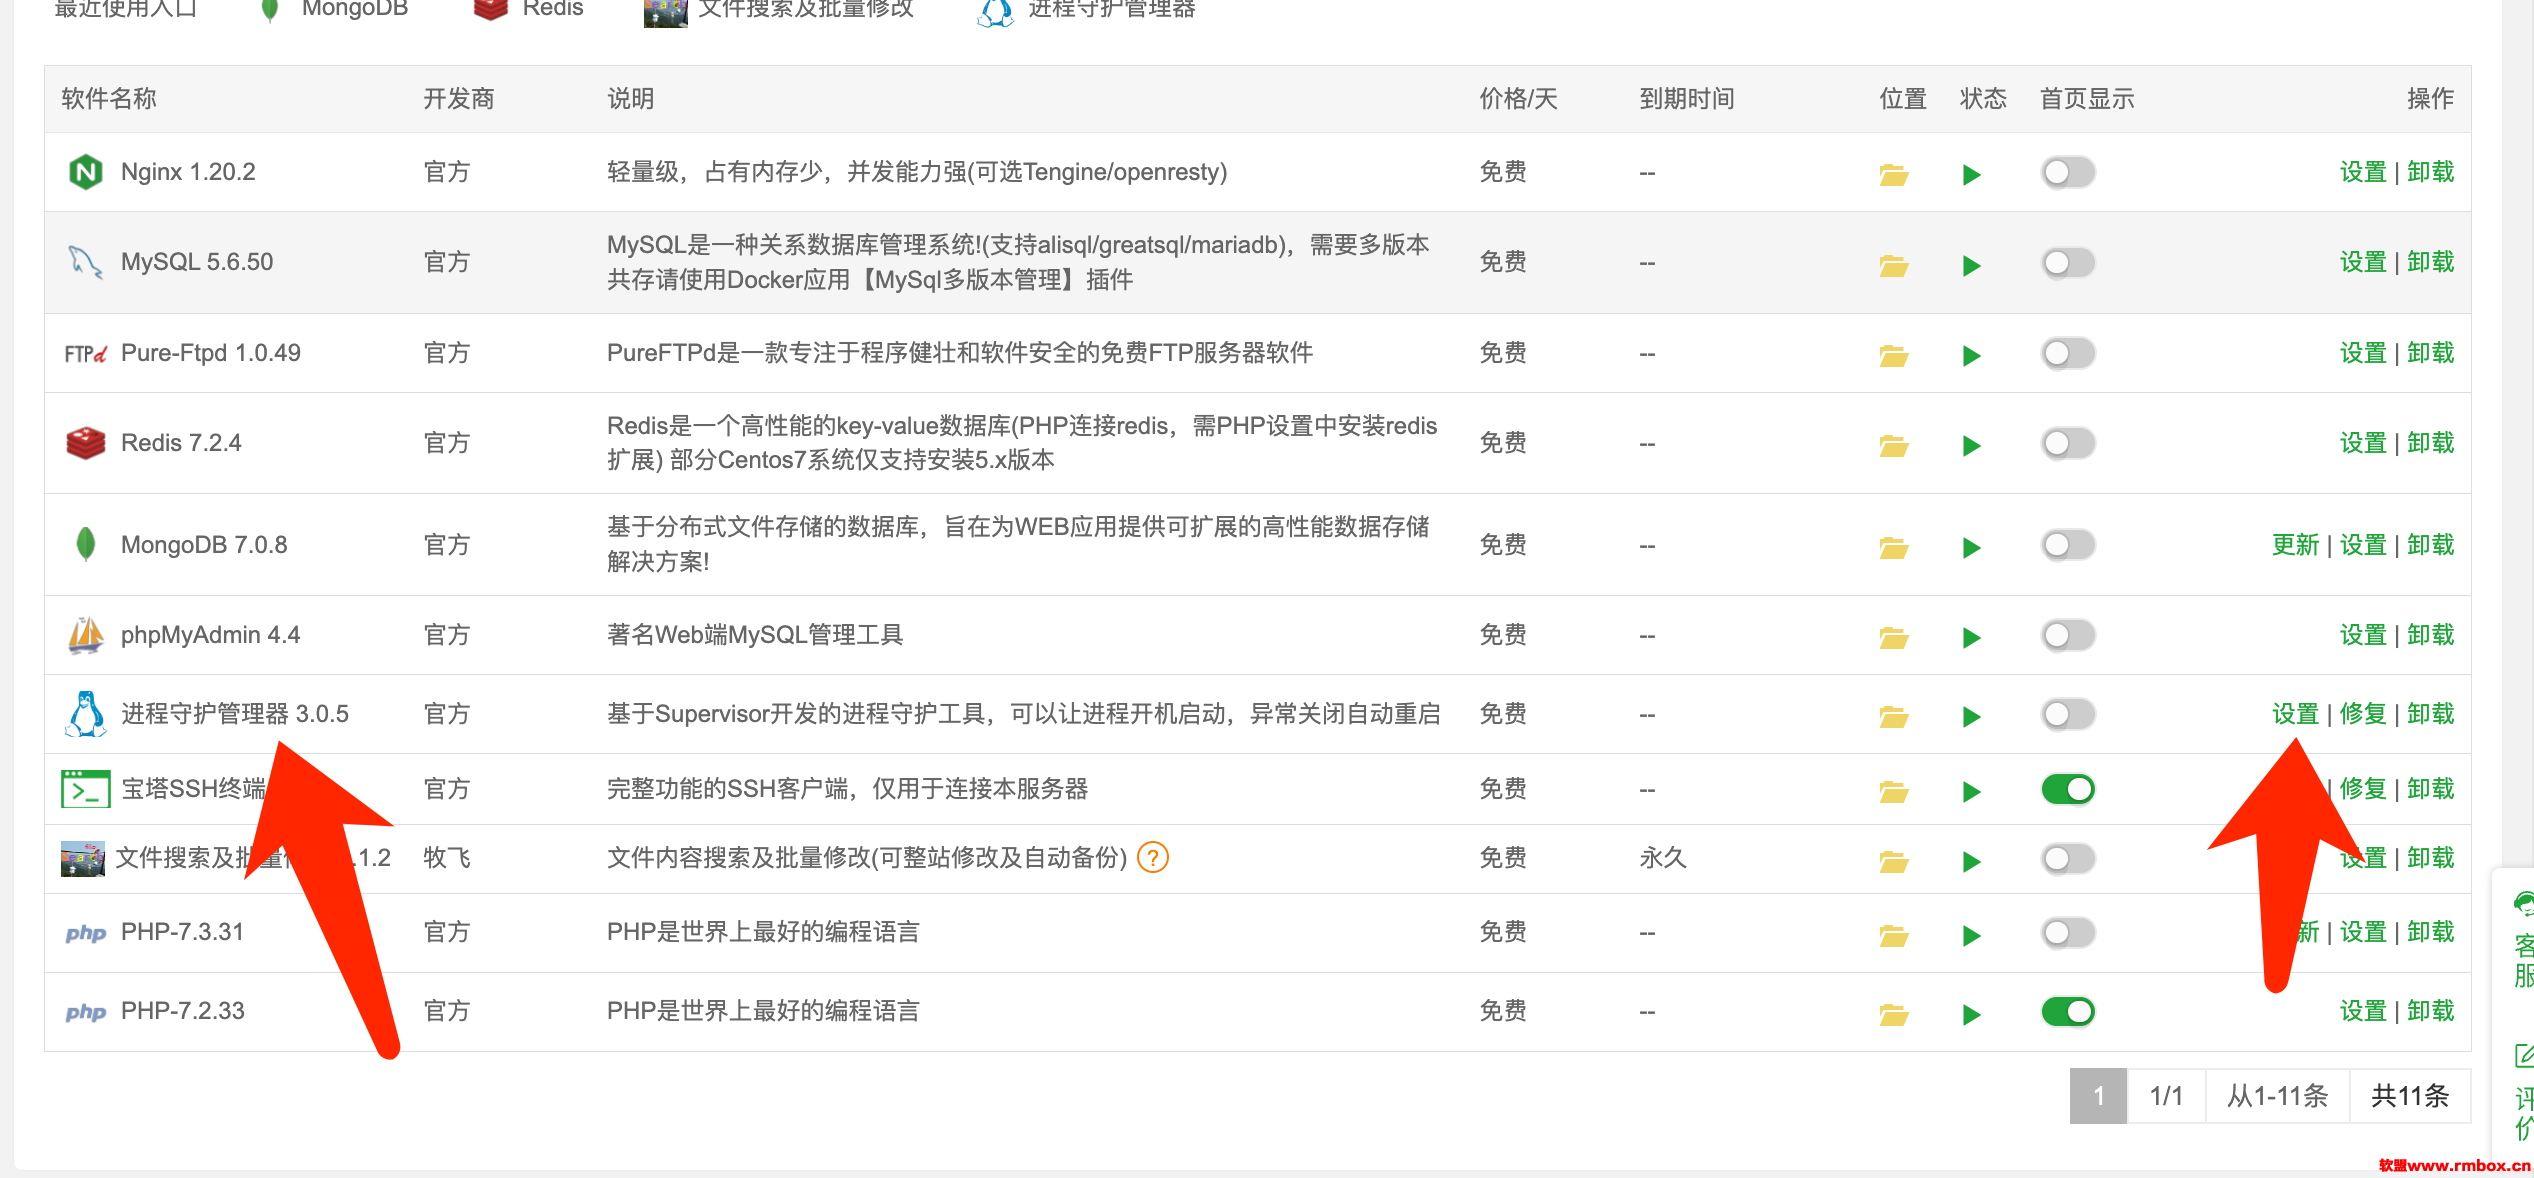The width and height of the screenshot is (2534, 1178).
Task: Enable homepage display for Pure-Ftpd
Action: pos(2068,353)
